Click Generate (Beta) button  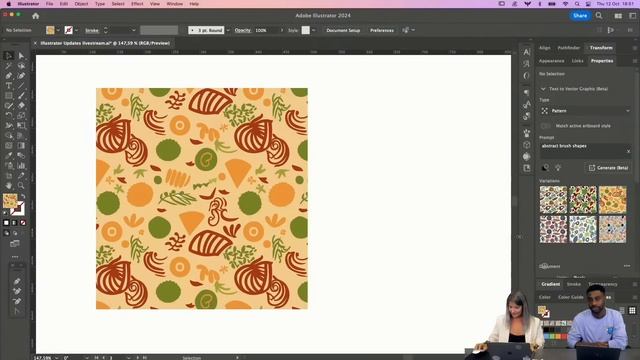coord(608,168)
